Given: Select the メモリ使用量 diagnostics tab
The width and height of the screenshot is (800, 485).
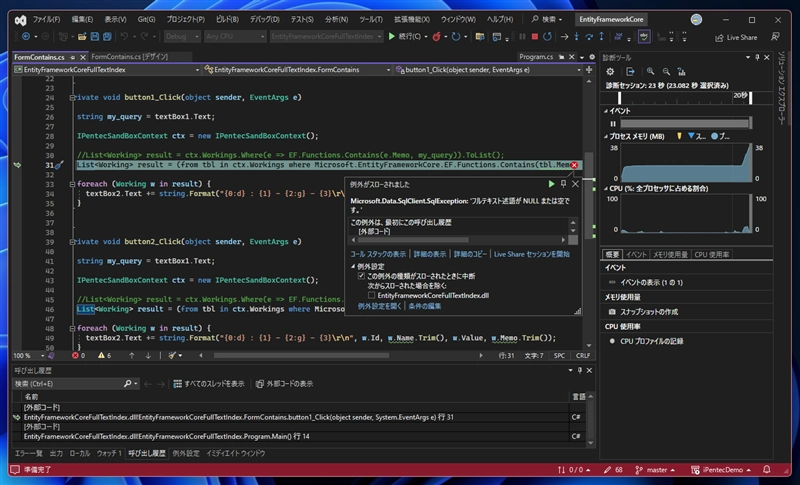Looking at the screenshot, I should [670, 254].
